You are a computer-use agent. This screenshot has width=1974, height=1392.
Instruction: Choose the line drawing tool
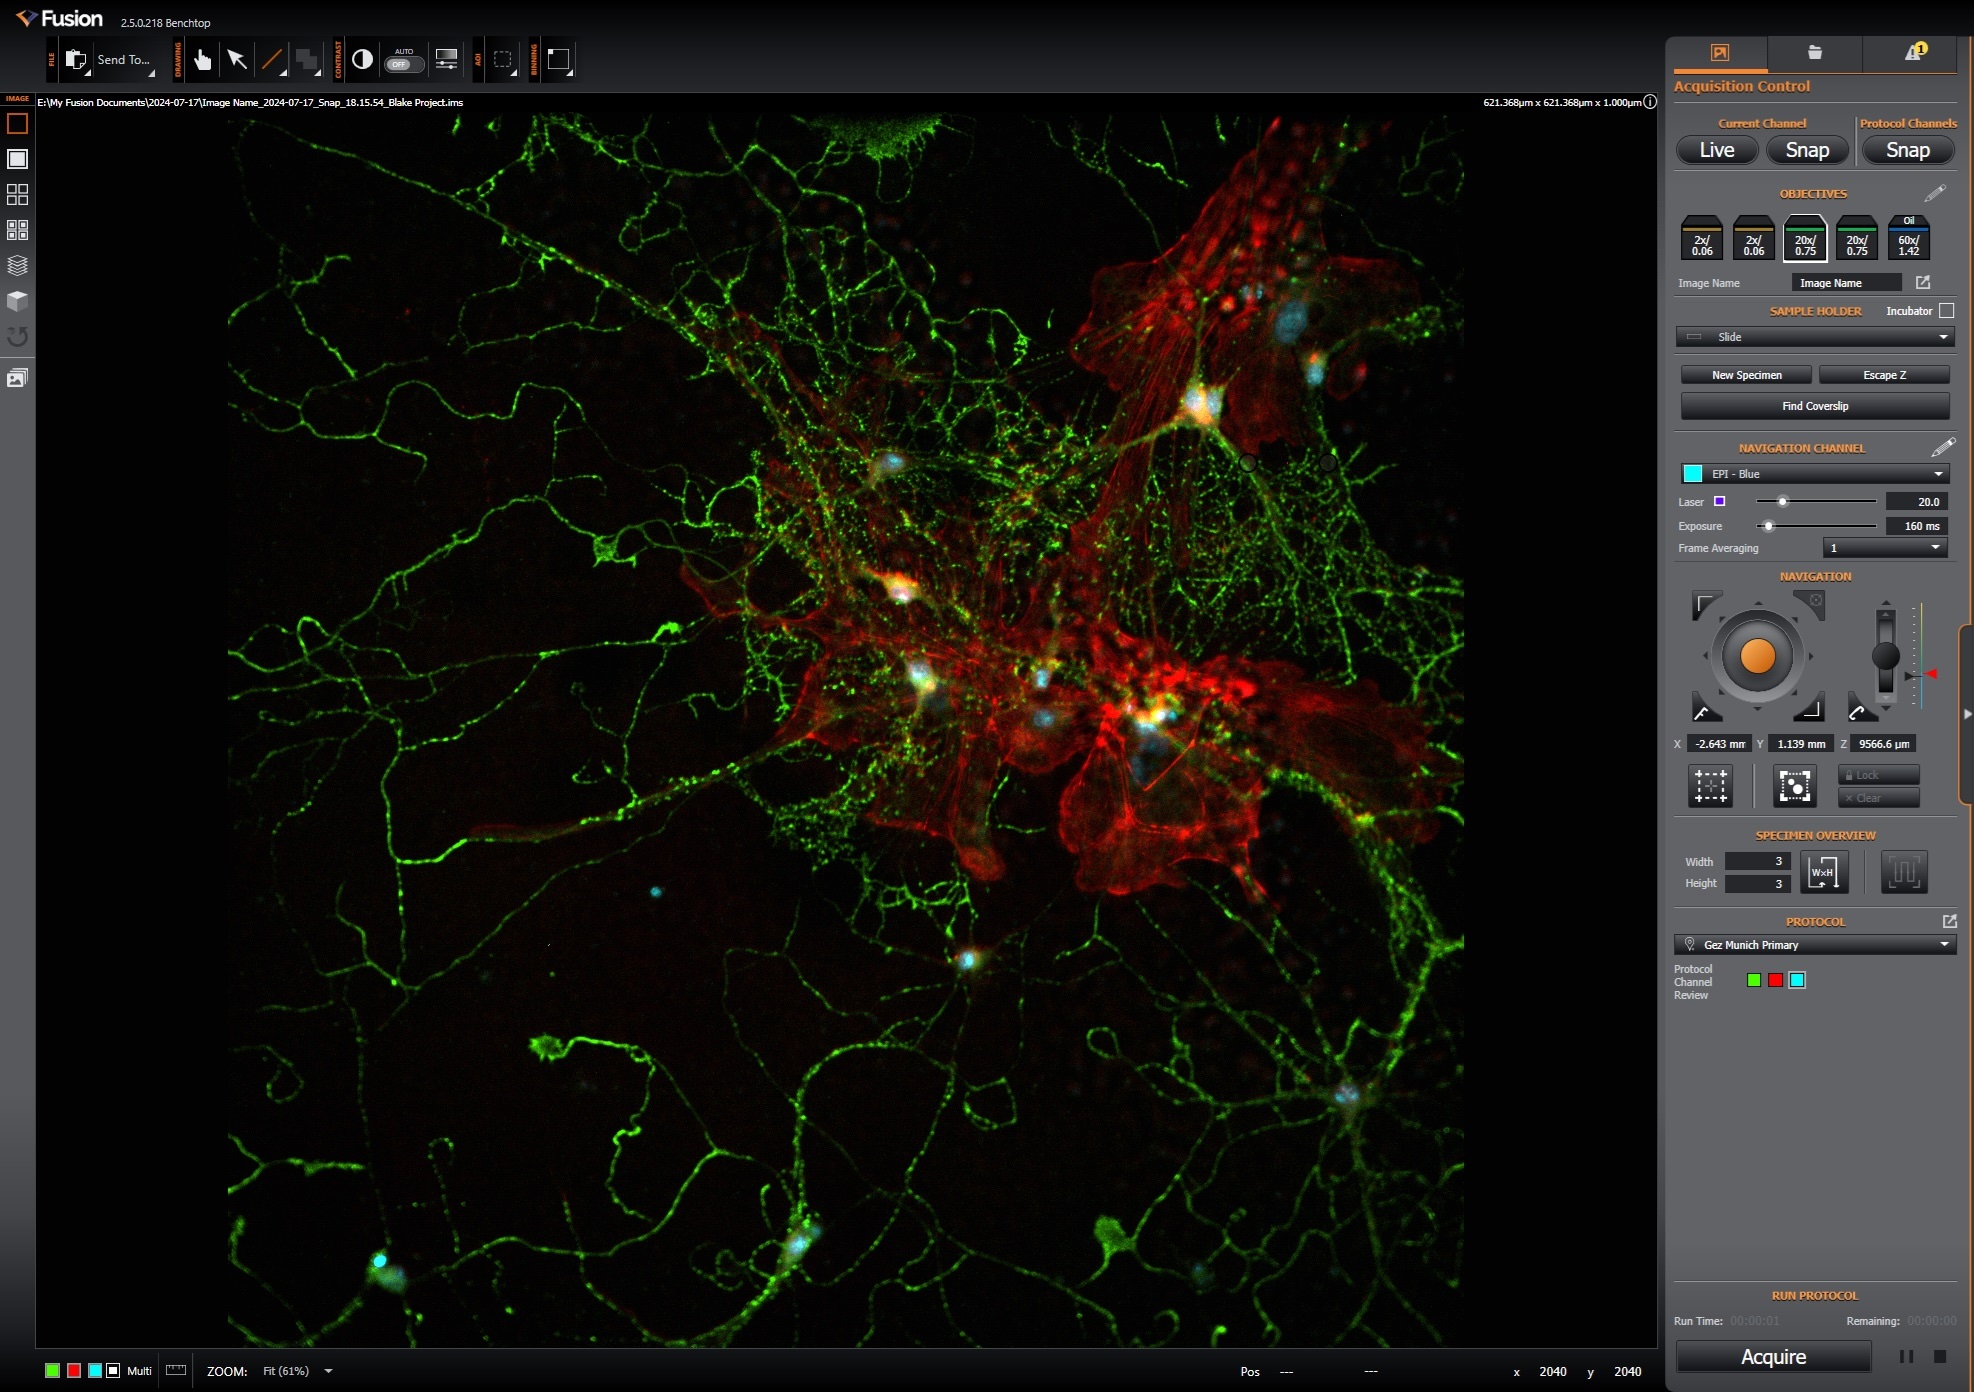(271, 60)
